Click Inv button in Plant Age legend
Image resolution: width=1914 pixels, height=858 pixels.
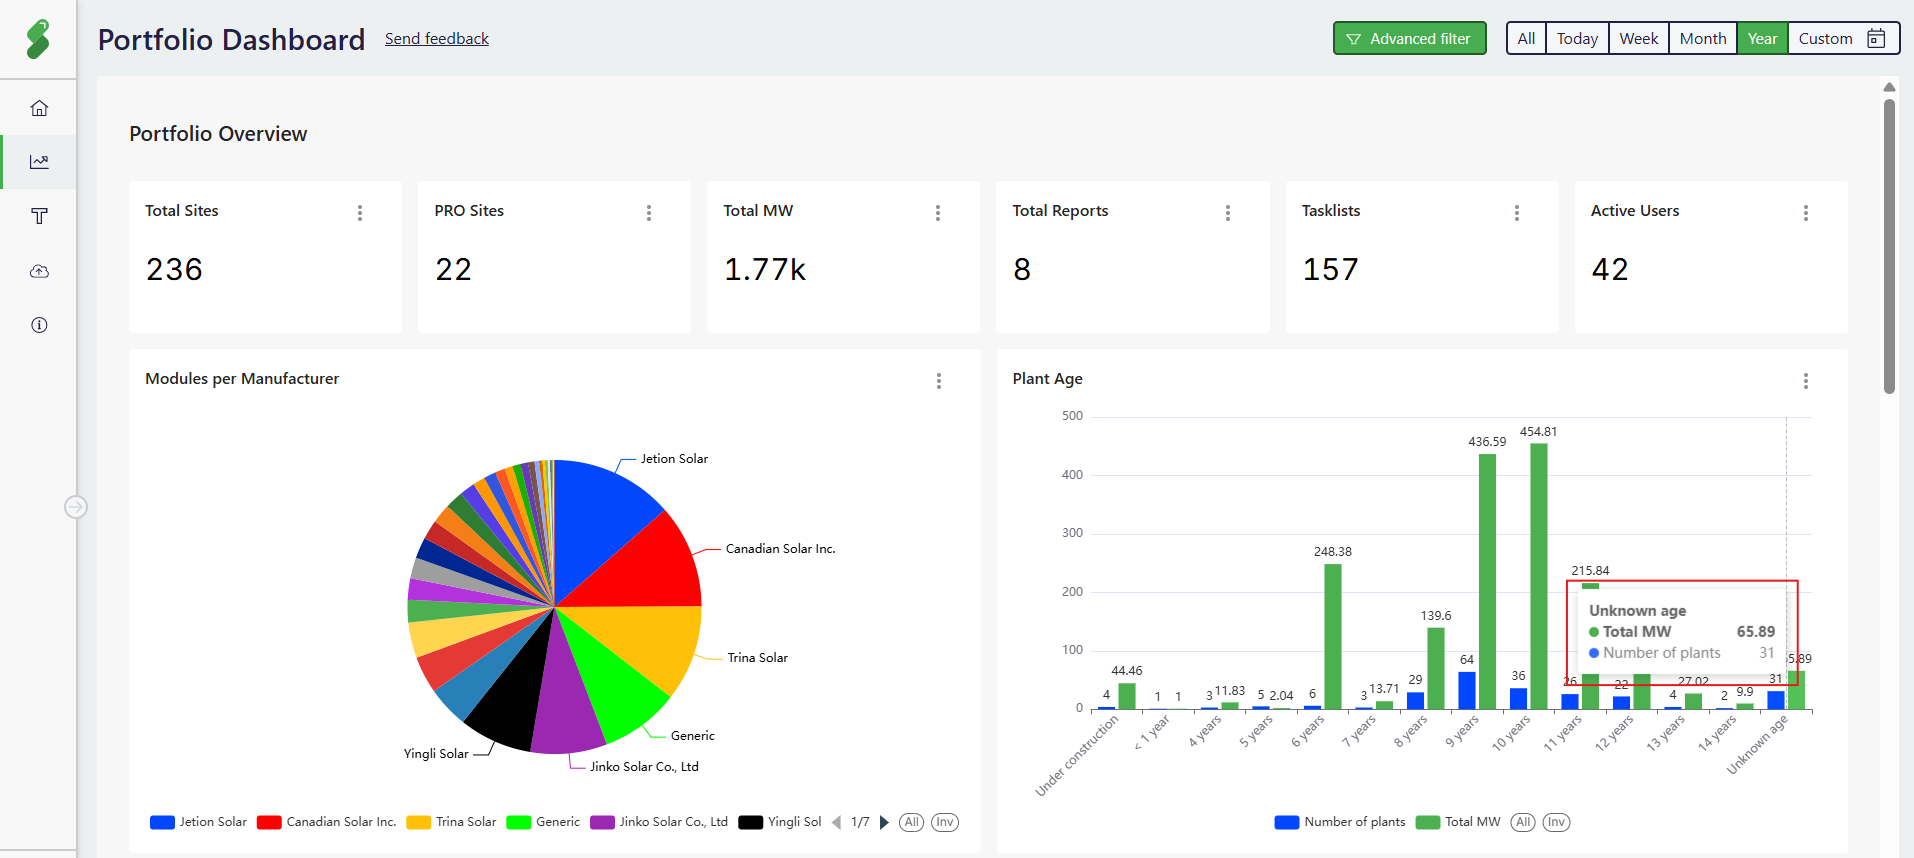coord(1557,822)
